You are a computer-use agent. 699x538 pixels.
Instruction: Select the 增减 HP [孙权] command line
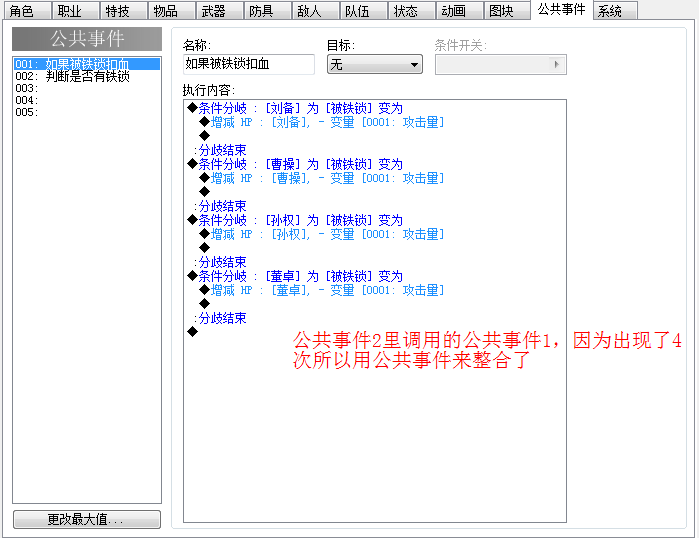322,234
